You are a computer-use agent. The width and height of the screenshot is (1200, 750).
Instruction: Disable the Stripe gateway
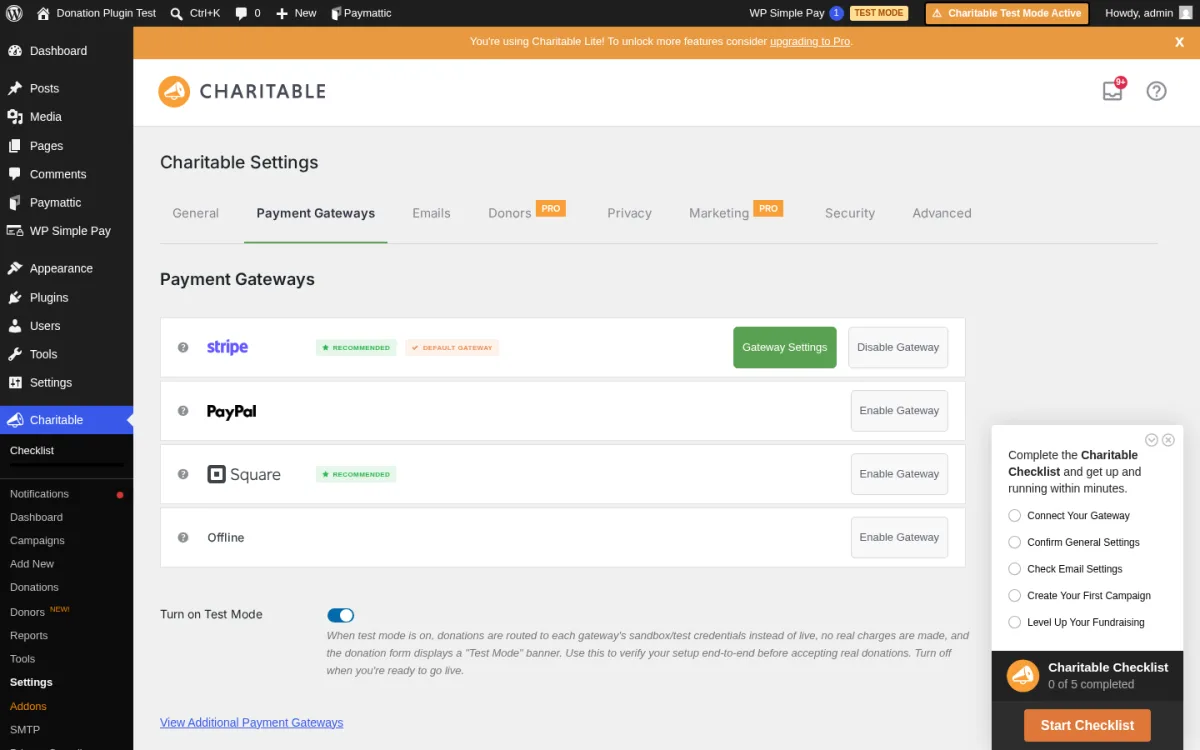(898, 347)
